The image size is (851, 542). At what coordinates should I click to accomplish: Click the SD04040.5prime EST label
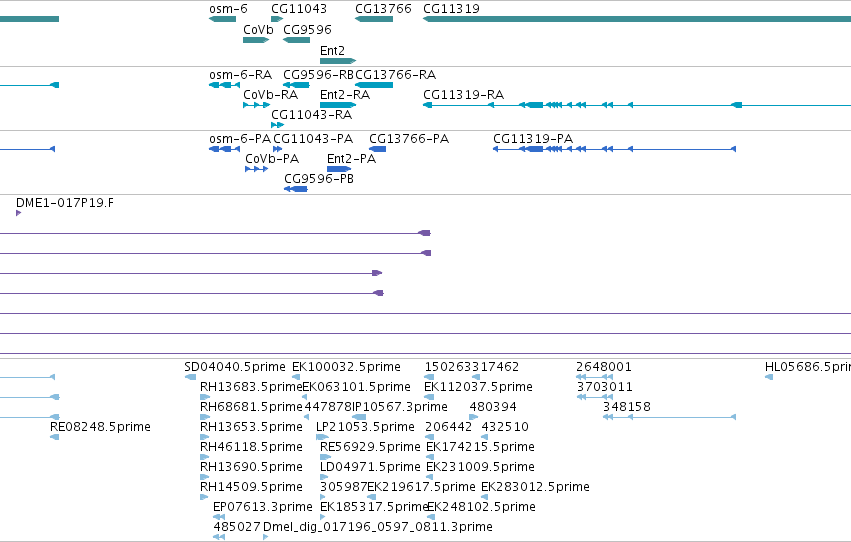235,367
